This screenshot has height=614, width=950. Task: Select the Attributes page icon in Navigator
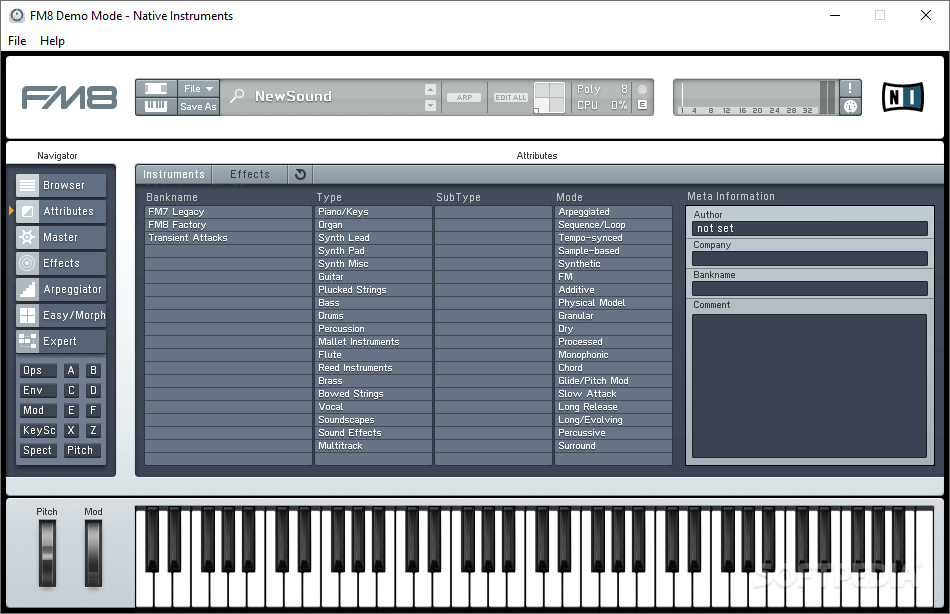27,211
